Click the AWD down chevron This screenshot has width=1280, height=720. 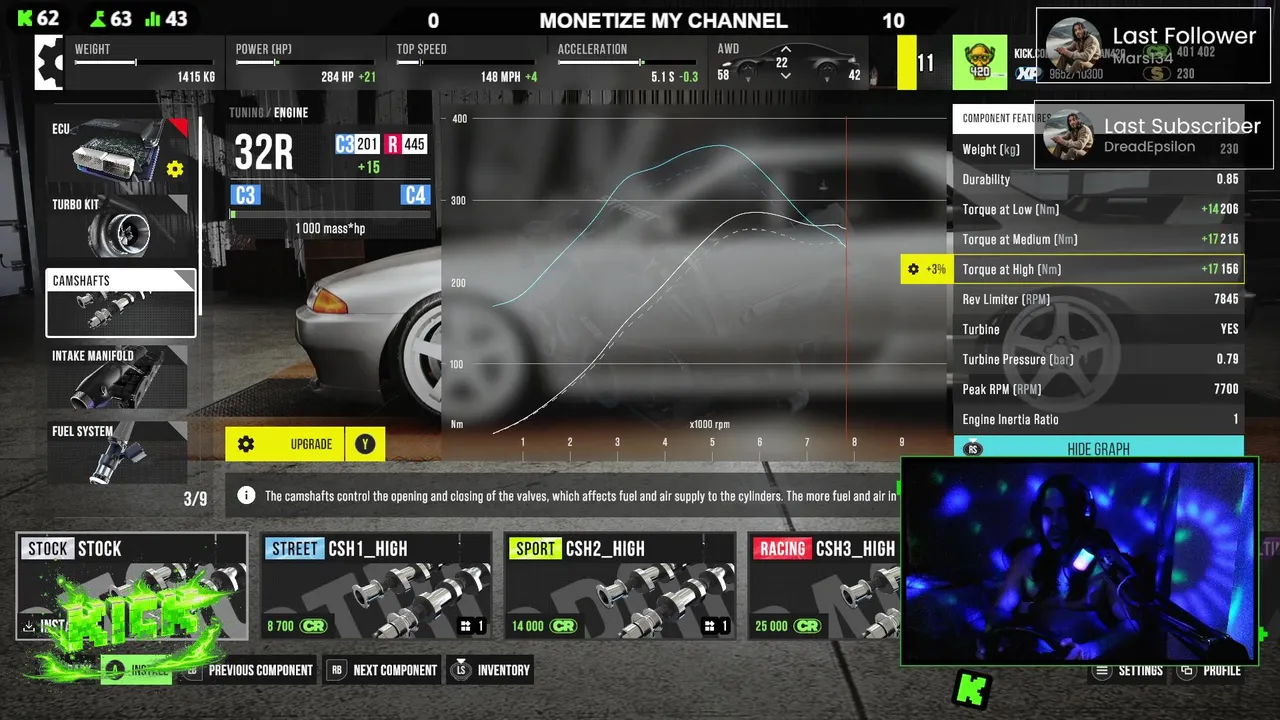coord(785,75)
